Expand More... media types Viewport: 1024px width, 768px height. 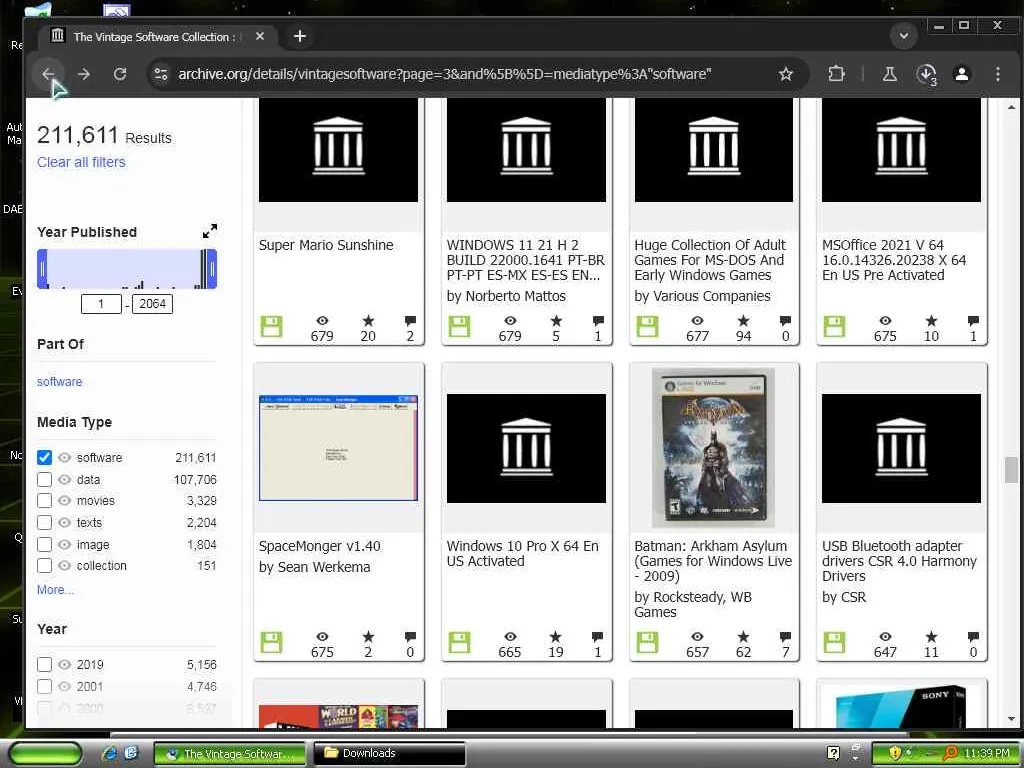(56, 590)
